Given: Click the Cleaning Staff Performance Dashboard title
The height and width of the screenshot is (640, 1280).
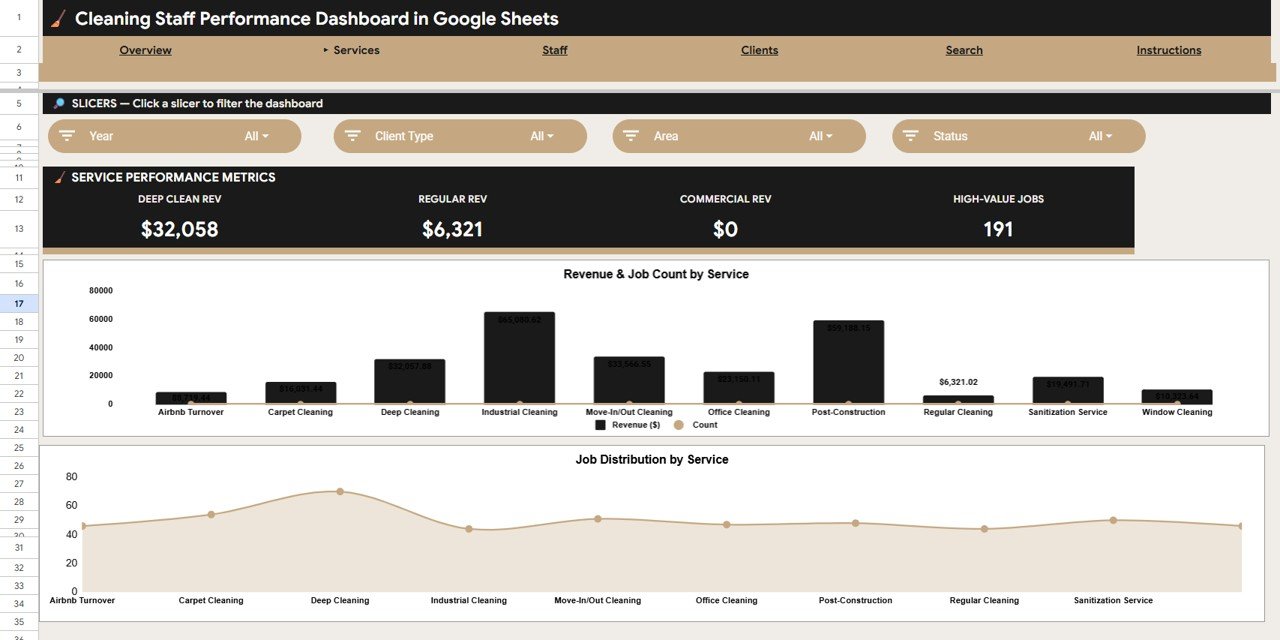Looking at the screenshot, I should (317, 19).
